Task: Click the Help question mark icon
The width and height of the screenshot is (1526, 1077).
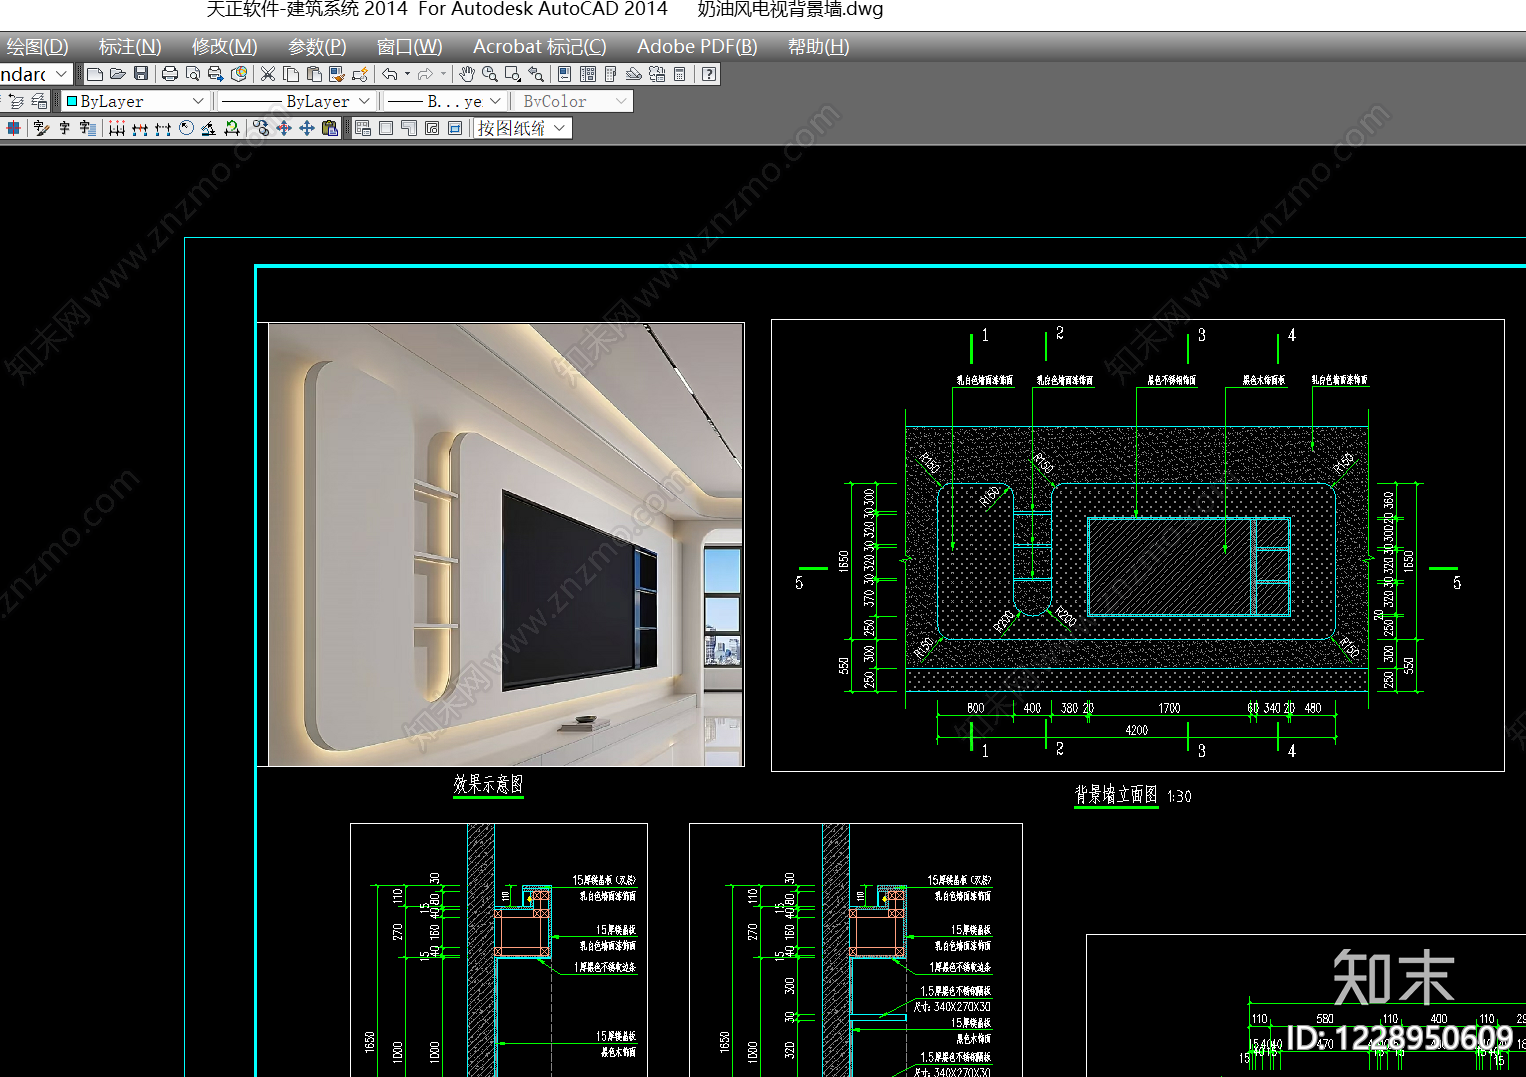Action: (x=708, y=74)
